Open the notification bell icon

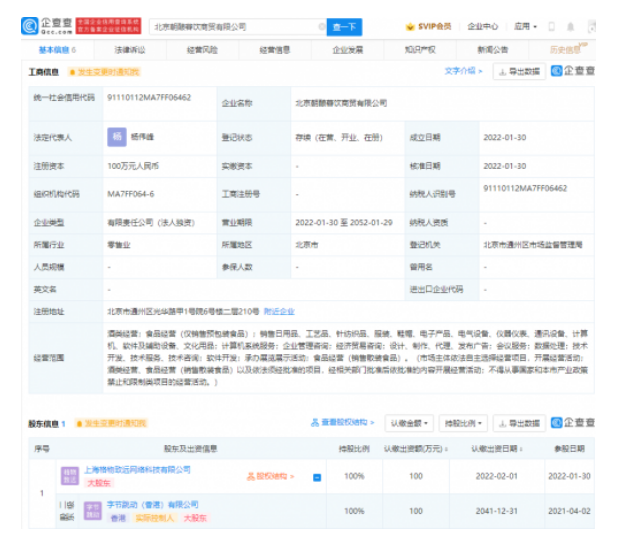(x=571, y=27)
